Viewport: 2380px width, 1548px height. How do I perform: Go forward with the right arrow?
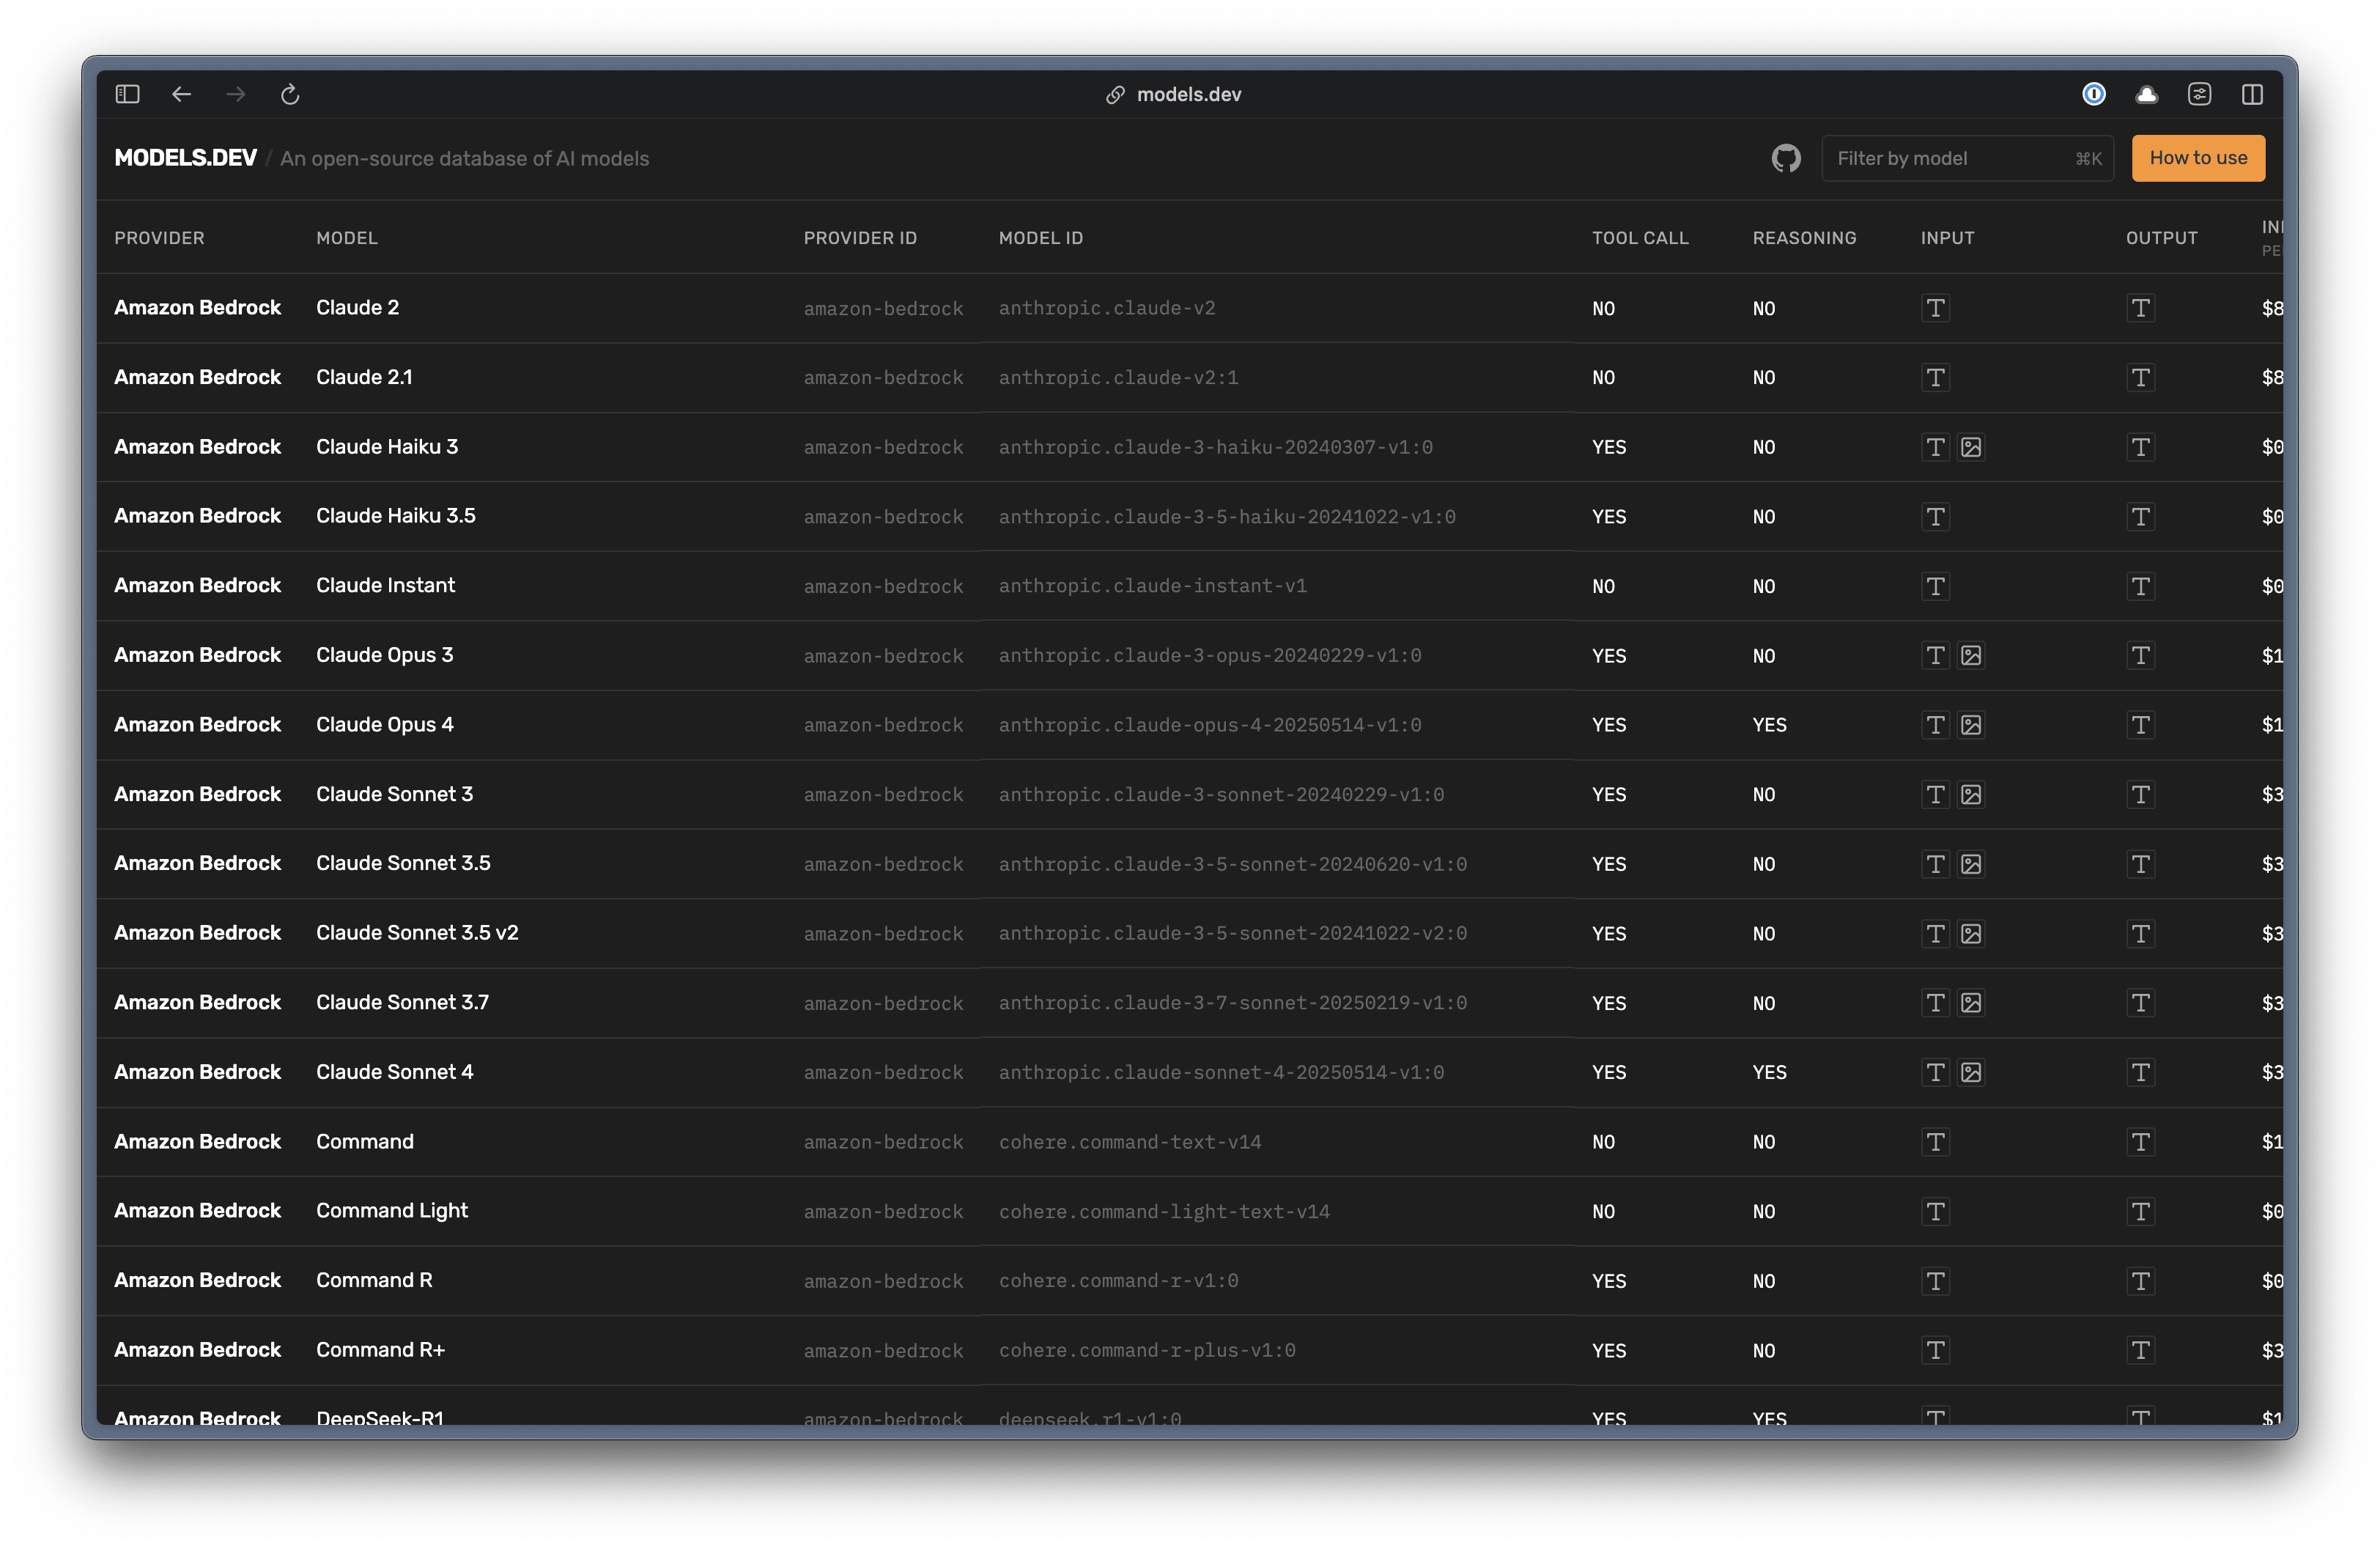coord(236,94)
